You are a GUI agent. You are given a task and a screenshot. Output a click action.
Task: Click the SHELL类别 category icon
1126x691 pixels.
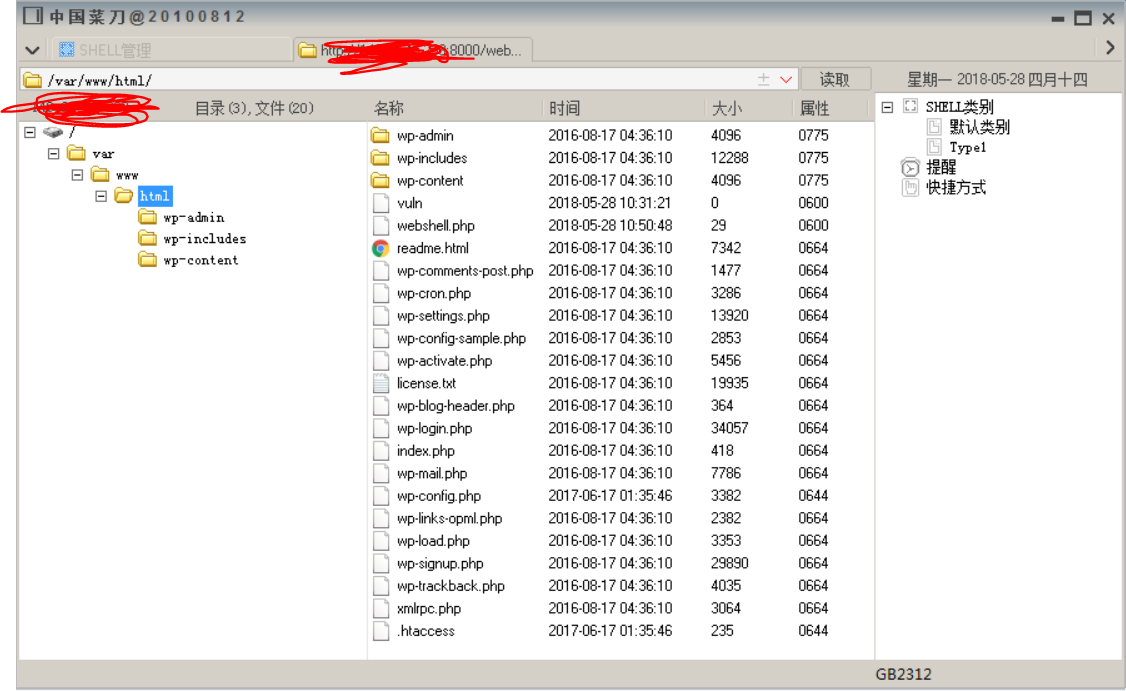coord(911,106)
